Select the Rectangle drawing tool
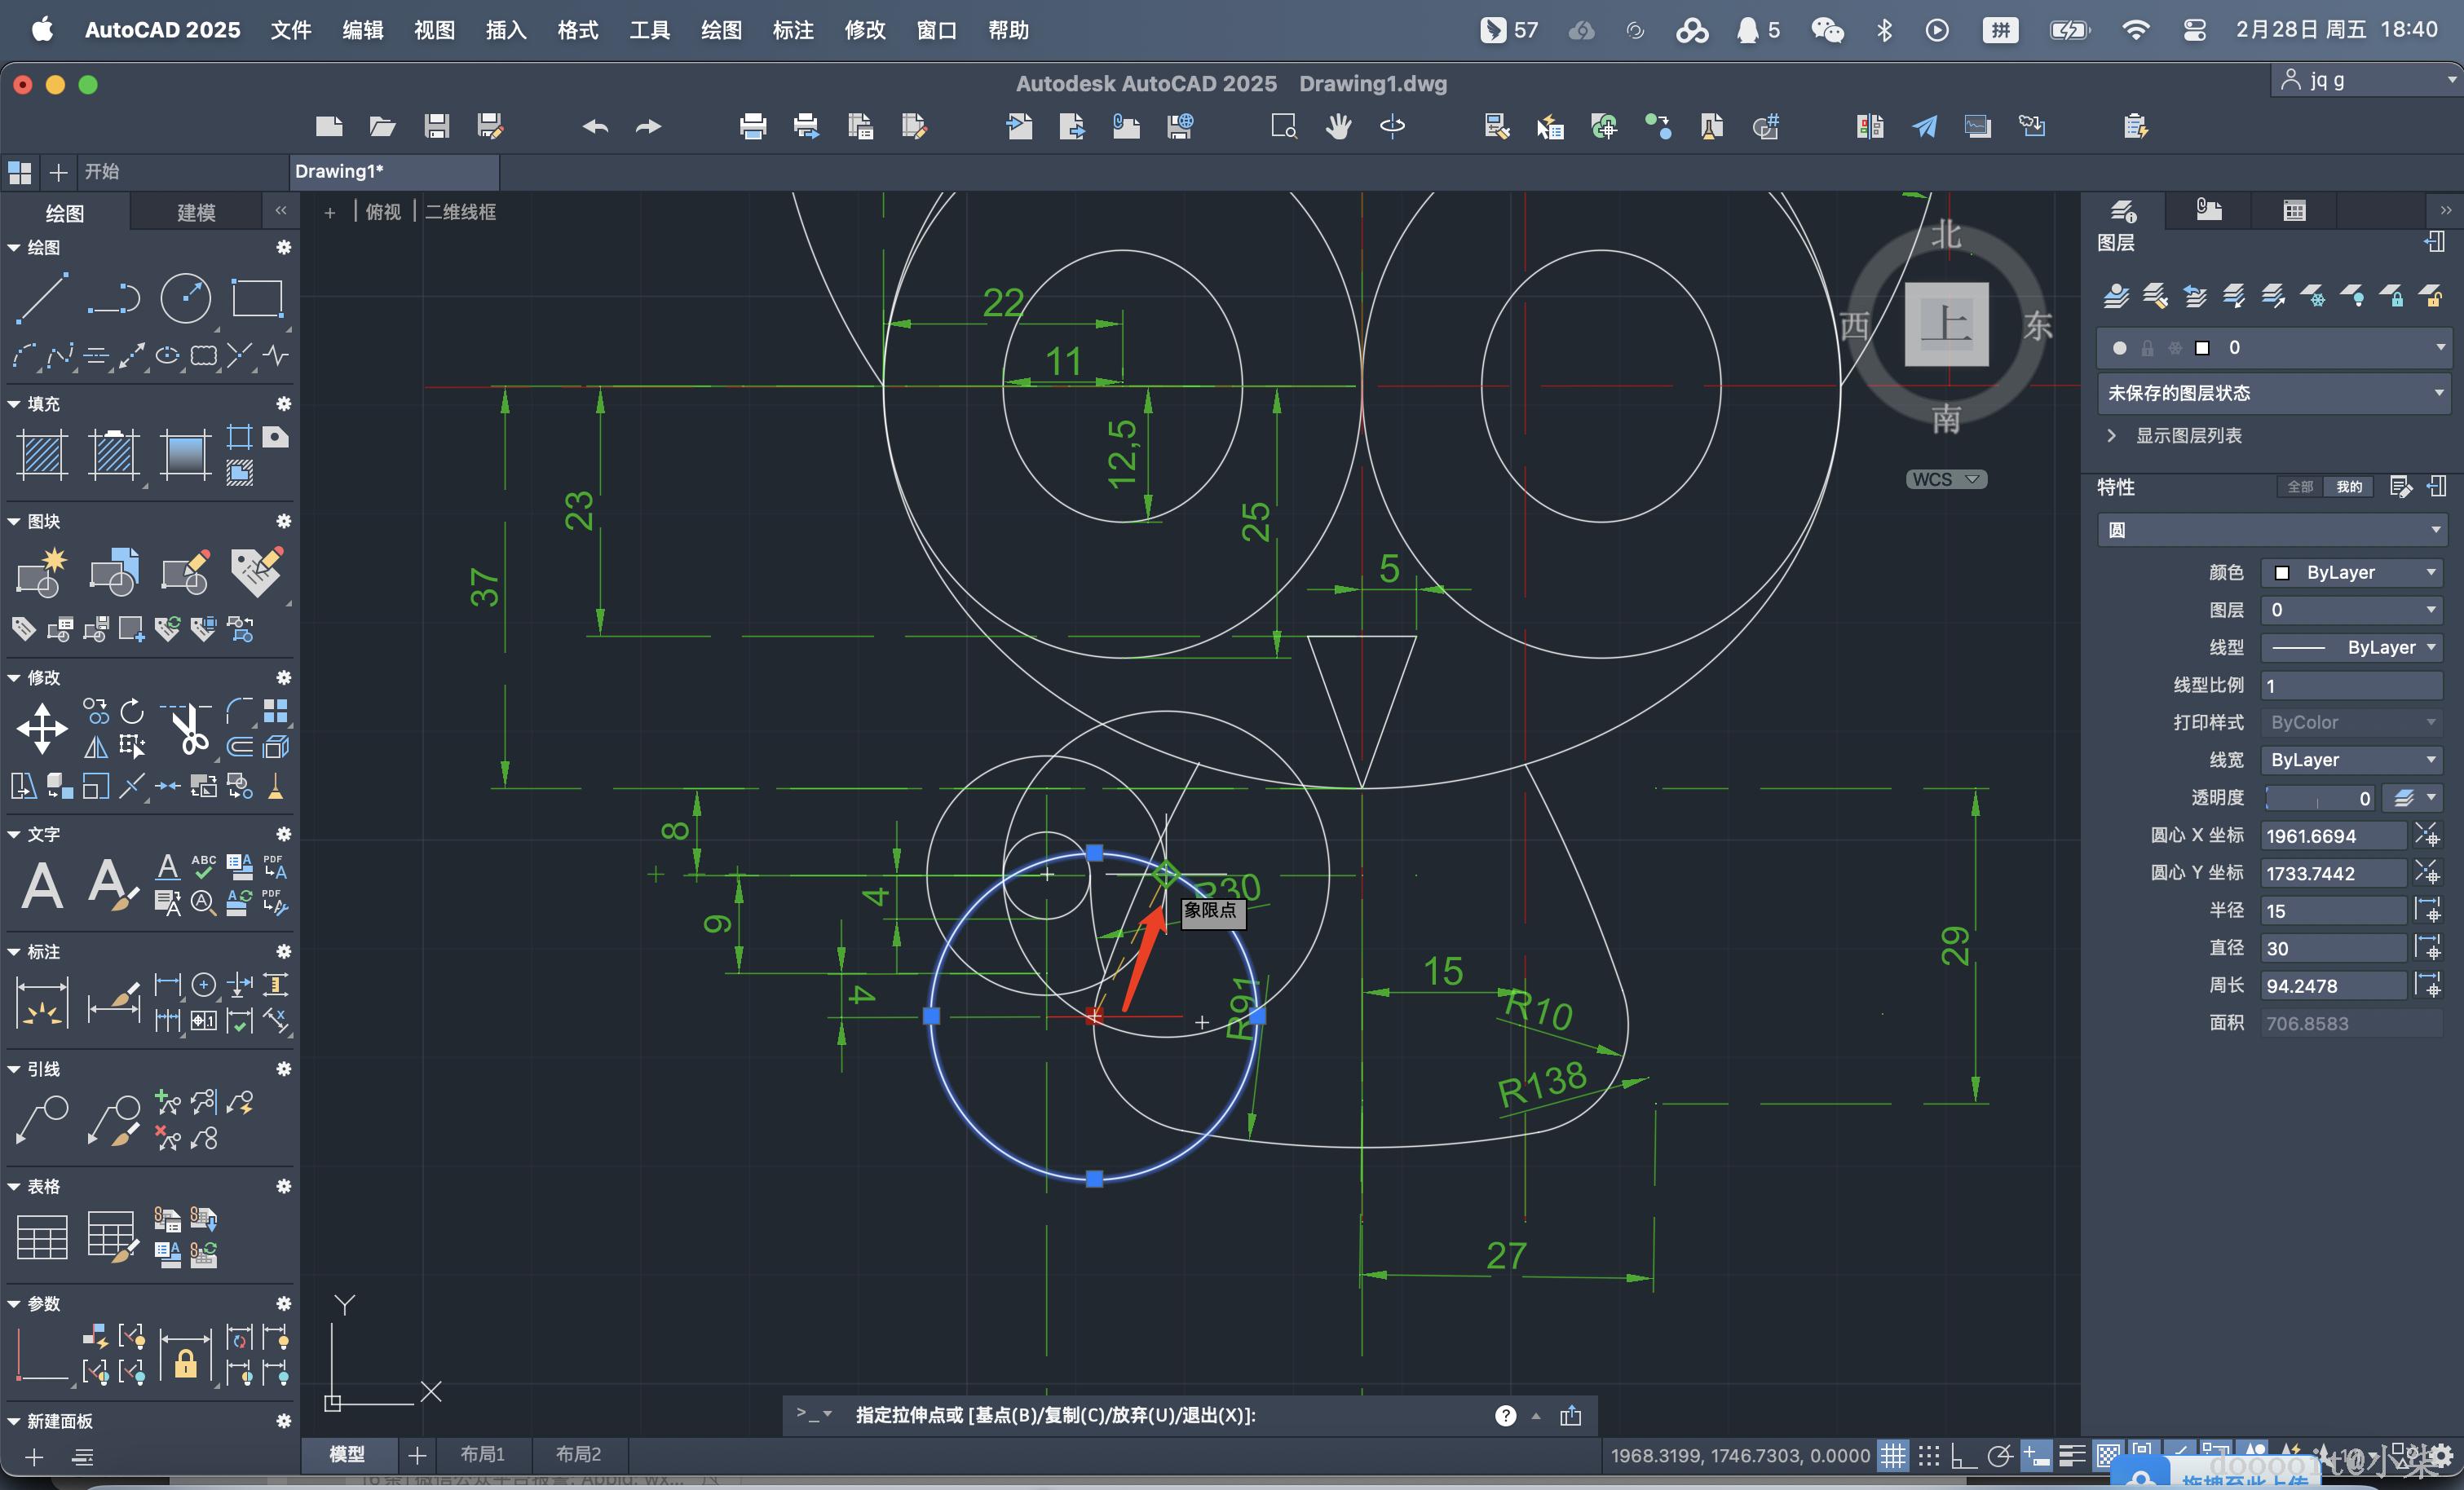The image size is (2464, 1490). [257, 298]
